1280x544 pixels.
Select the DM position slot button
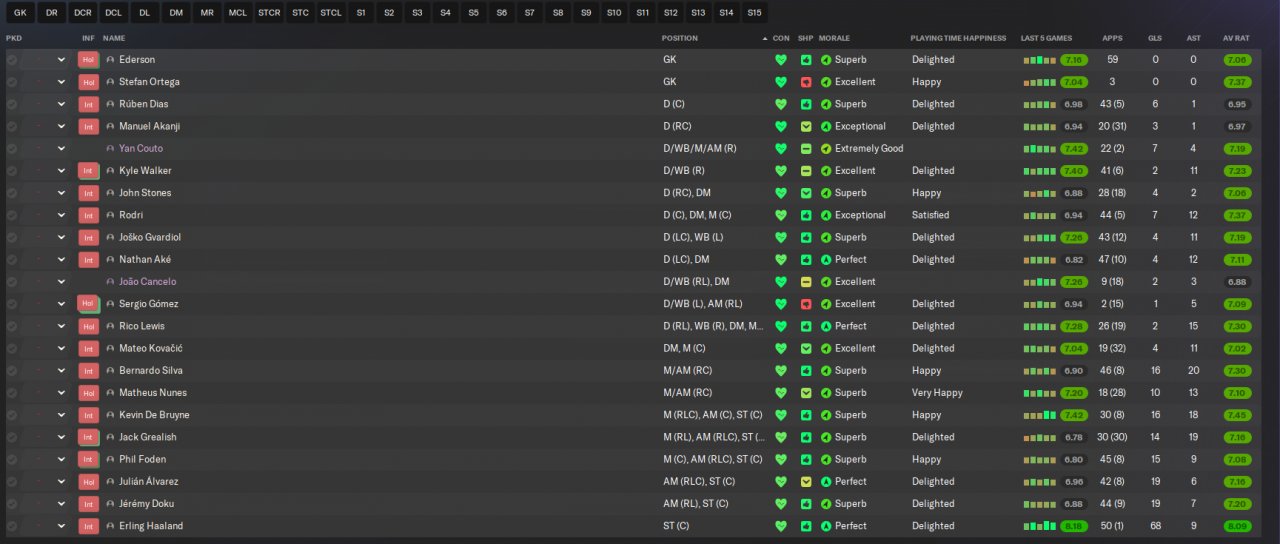coord(176,13)
